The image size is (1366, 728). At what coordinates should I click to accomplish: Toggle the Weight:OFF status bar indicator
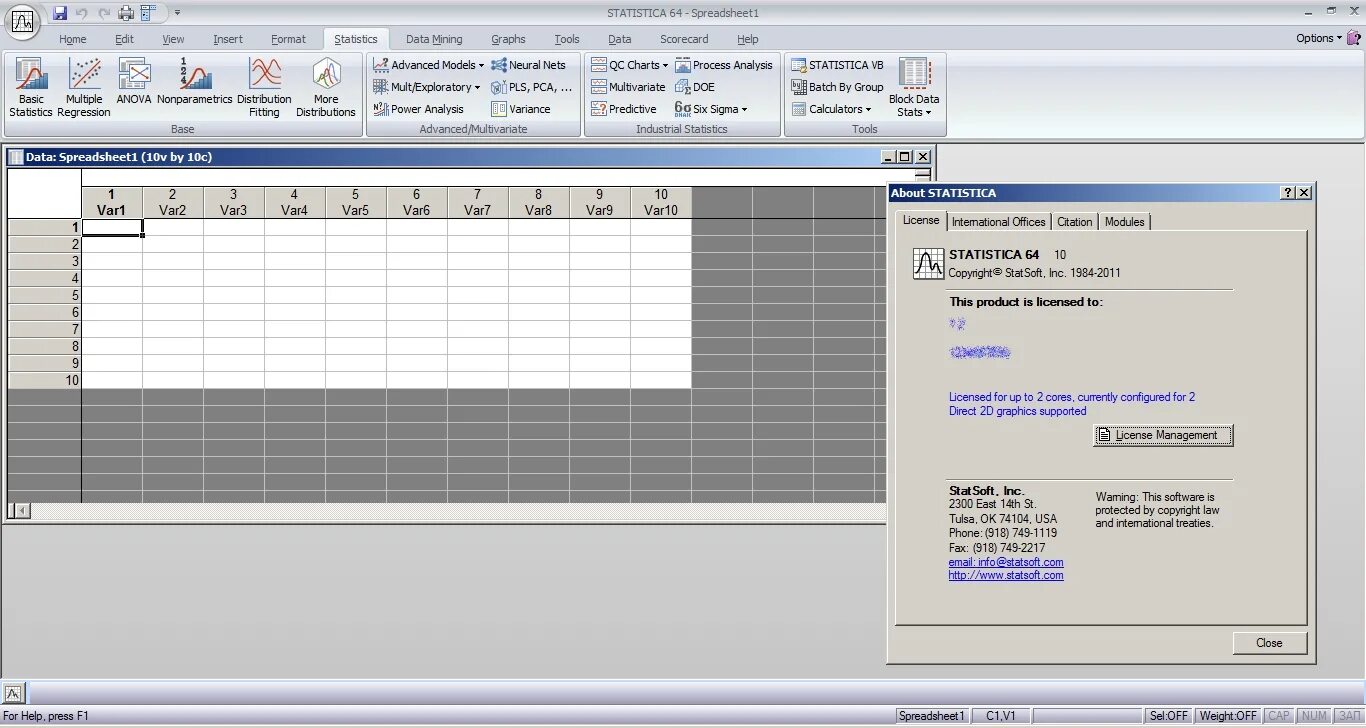coord(1227,716)
